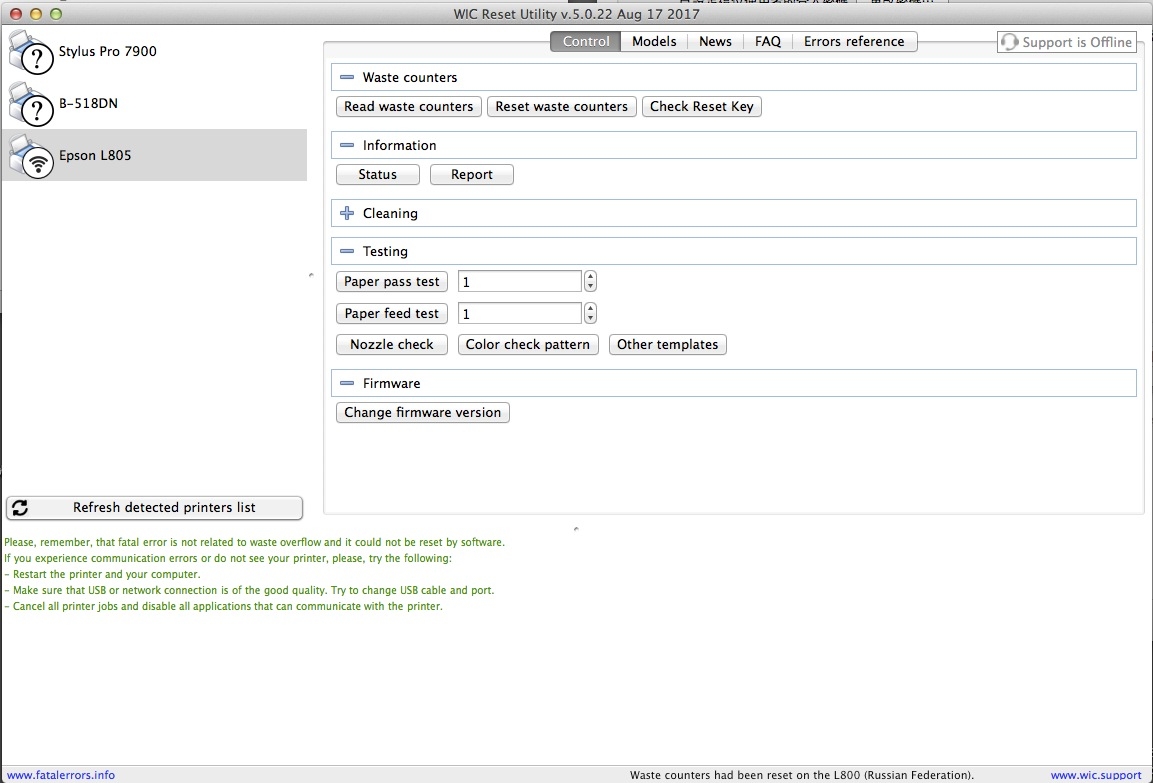Focus the Paper feed test count field
Screen dimensions: 1153x783
[x=520, y=313]
